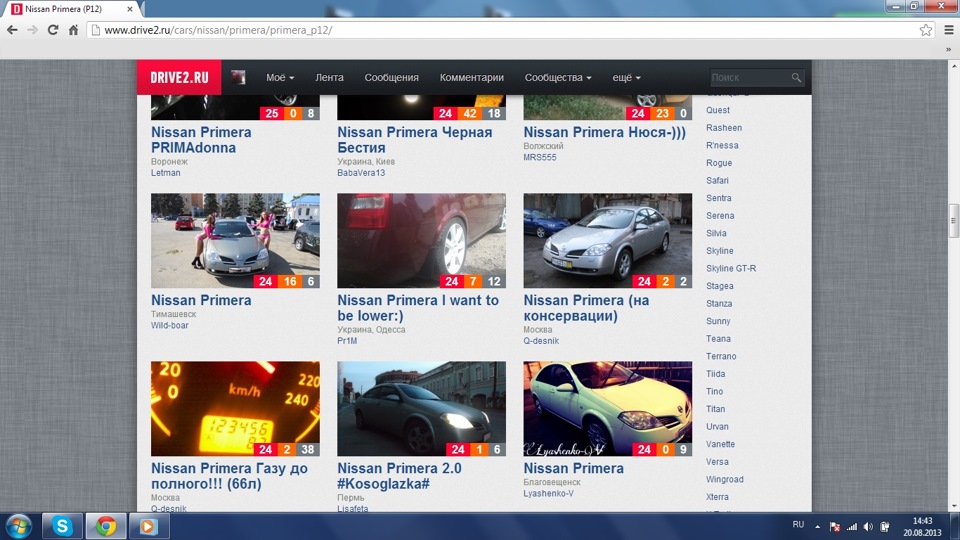Open Nissan Primera PRIMAdonna link
The width and height of the screenshot is (960, 540).
click(x=201, y=140)
